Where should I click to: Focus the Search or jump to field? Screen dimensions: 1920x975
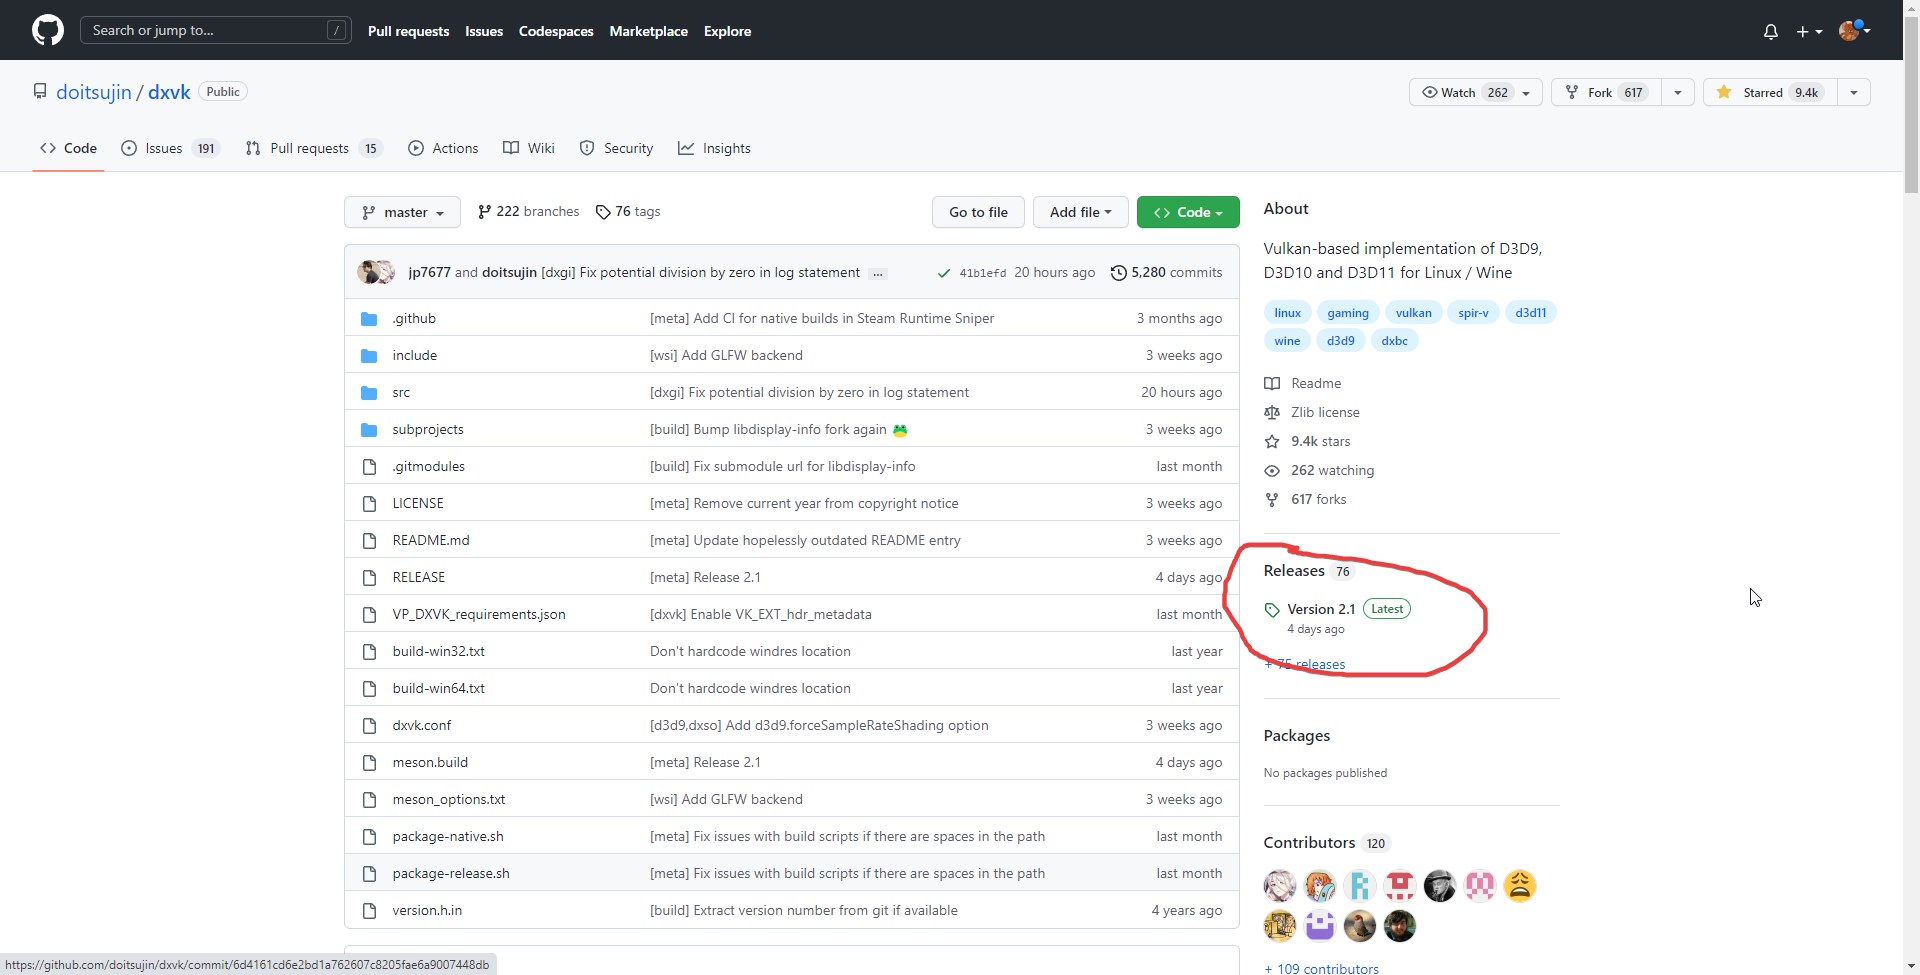click(x=216, y=30)
